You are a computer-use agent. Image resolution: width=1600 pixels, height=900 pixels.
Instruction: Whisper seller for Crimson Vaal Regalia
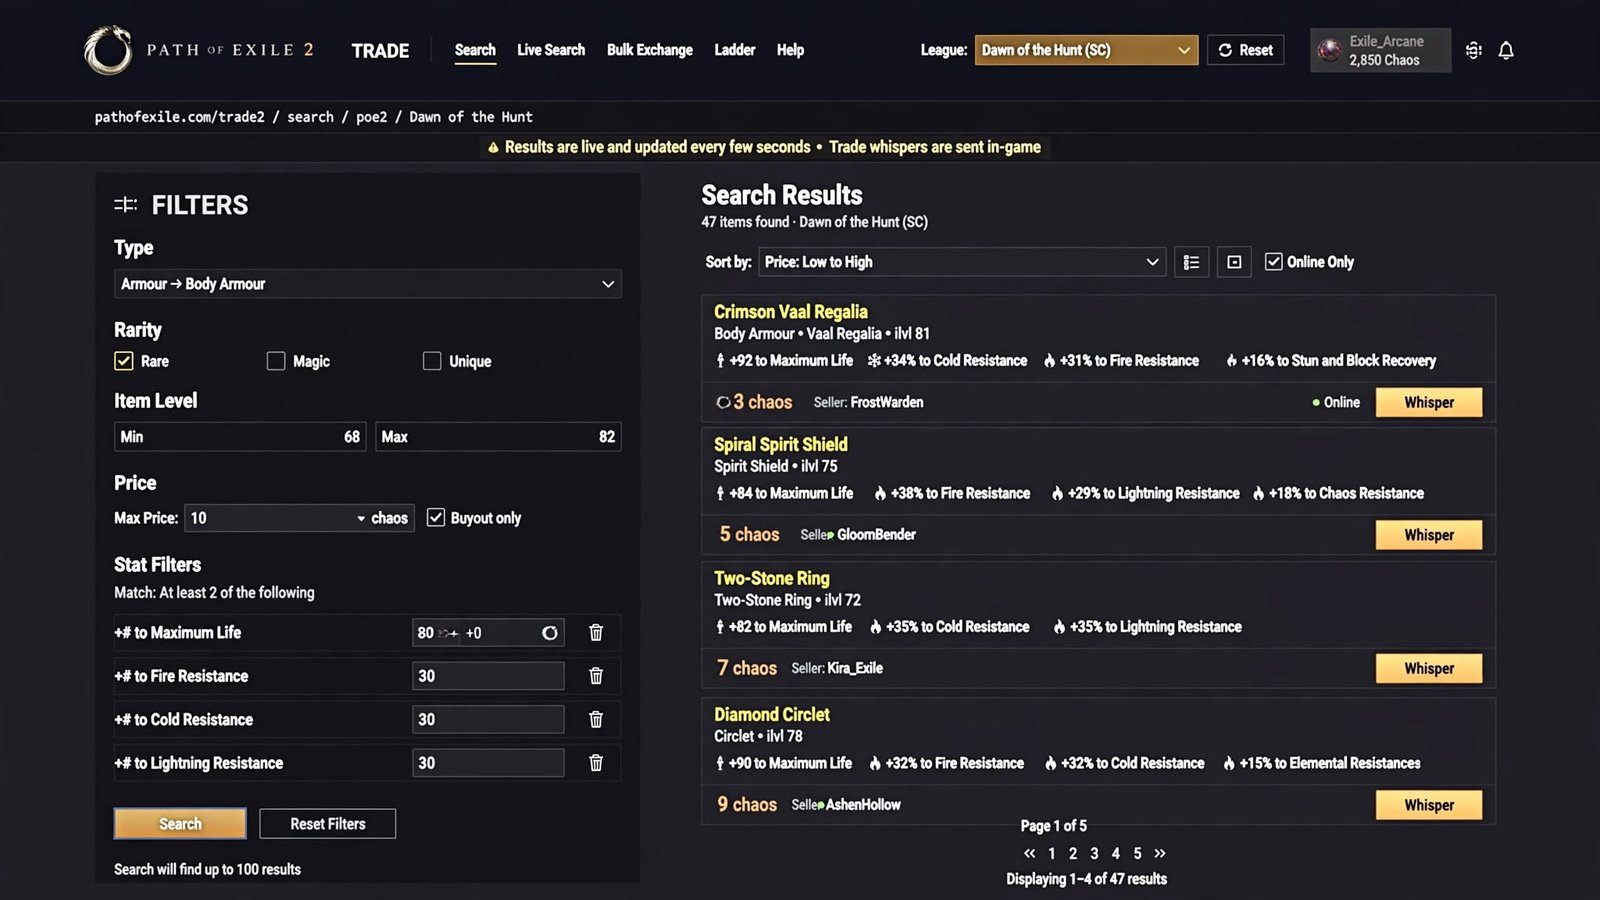coord(1429,402)
